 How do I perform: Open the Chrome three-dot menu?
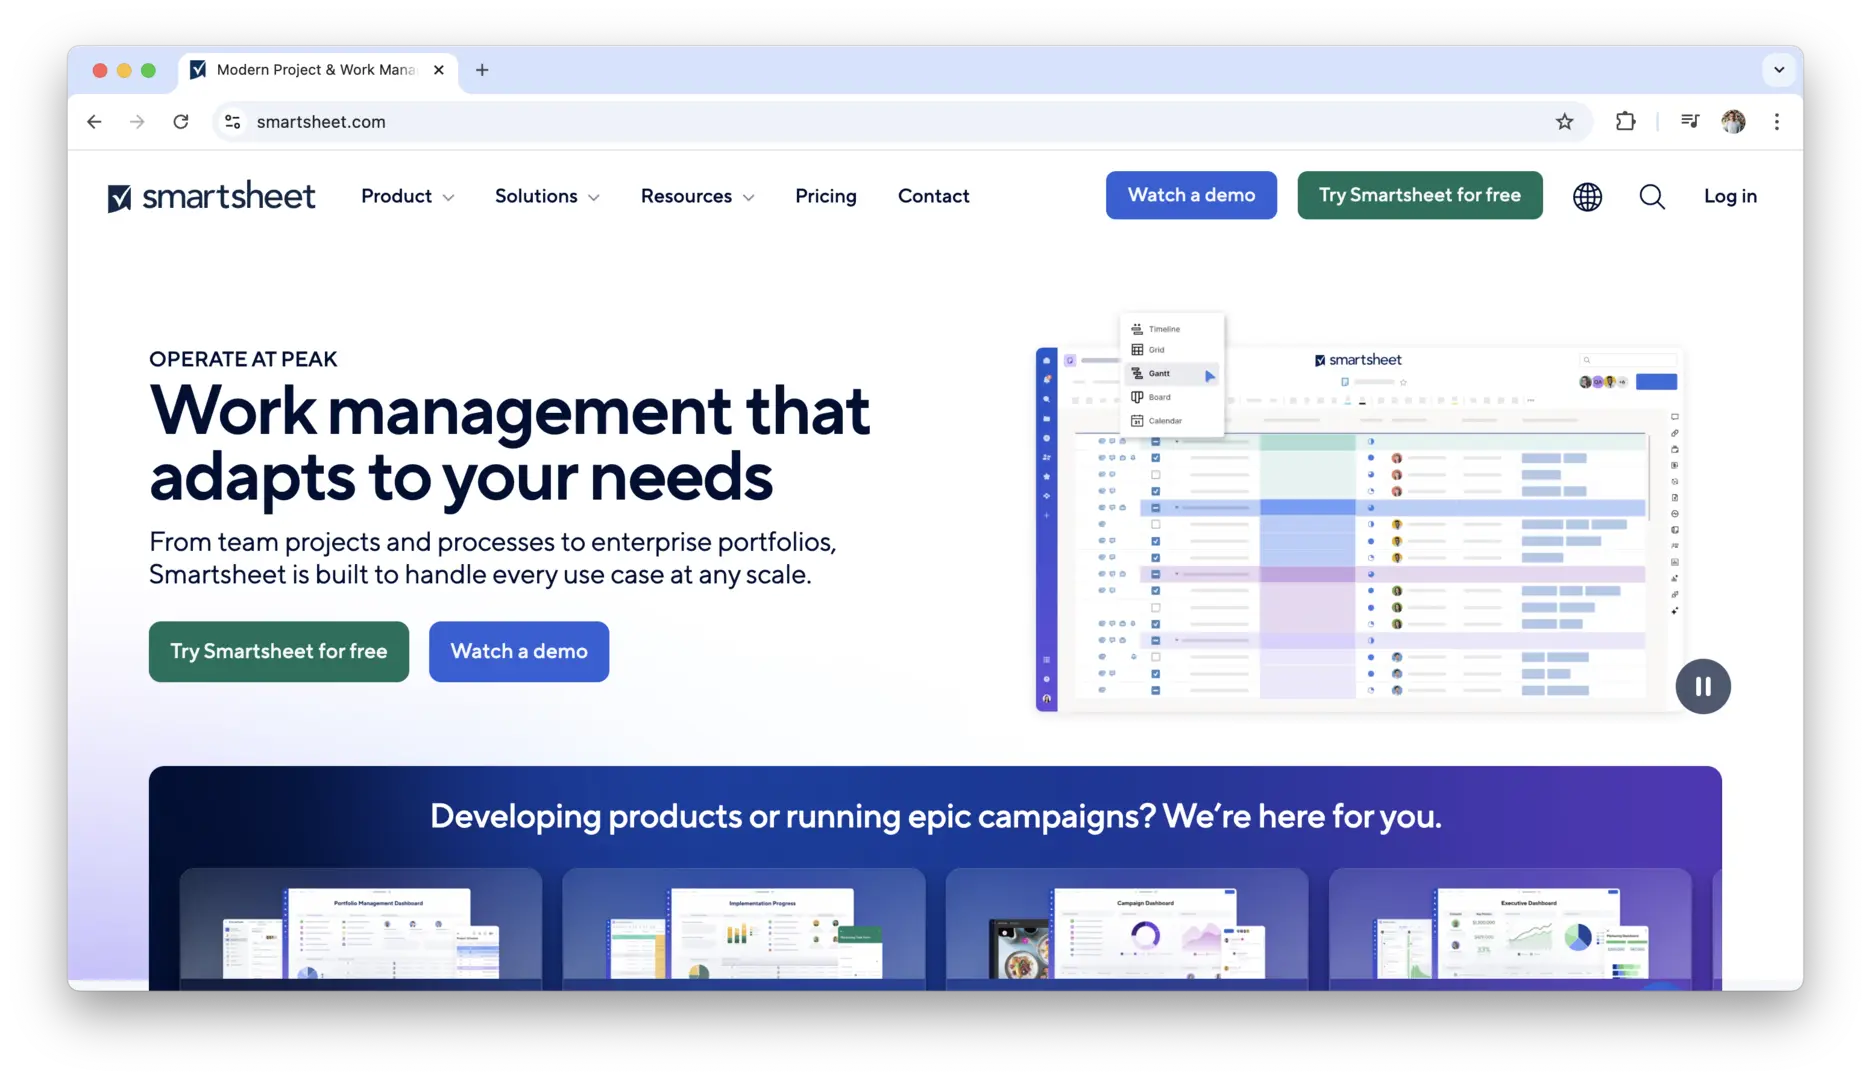point(1777,122)
